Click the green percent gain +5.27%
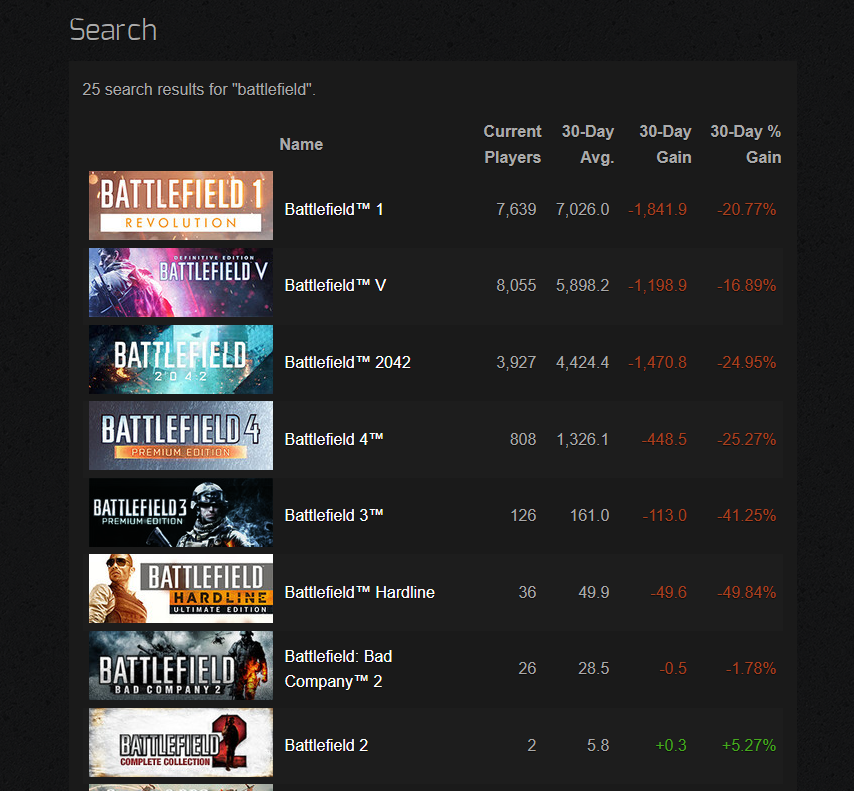Image resolution: width=854 pixels, height=791 pixels. 749,745
